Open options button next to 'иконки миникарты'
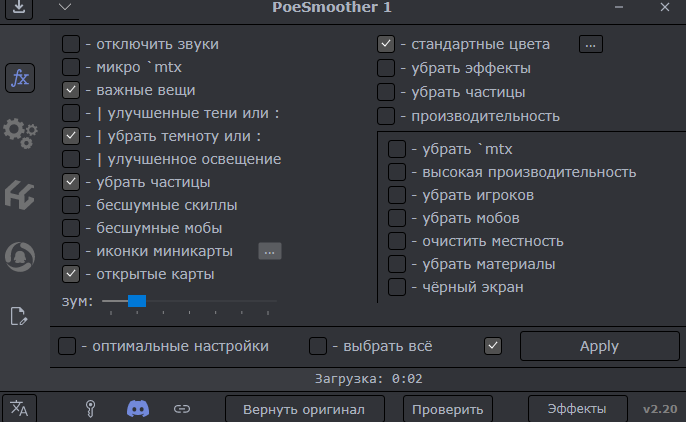 270,251
